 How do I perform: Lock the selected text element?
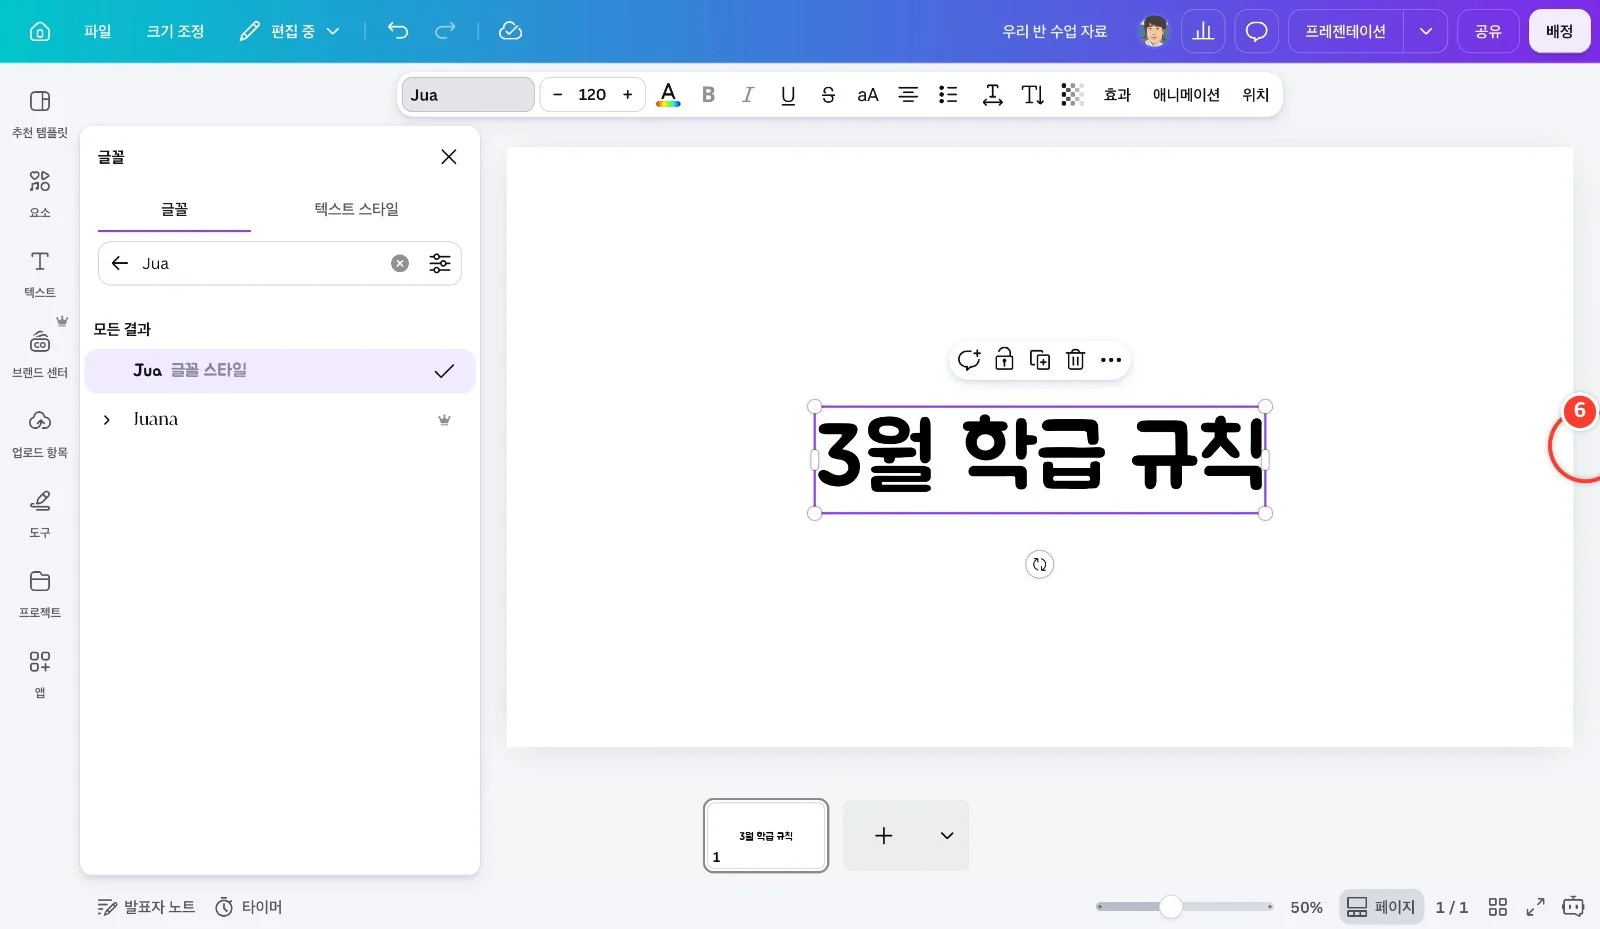(1004, 360)
